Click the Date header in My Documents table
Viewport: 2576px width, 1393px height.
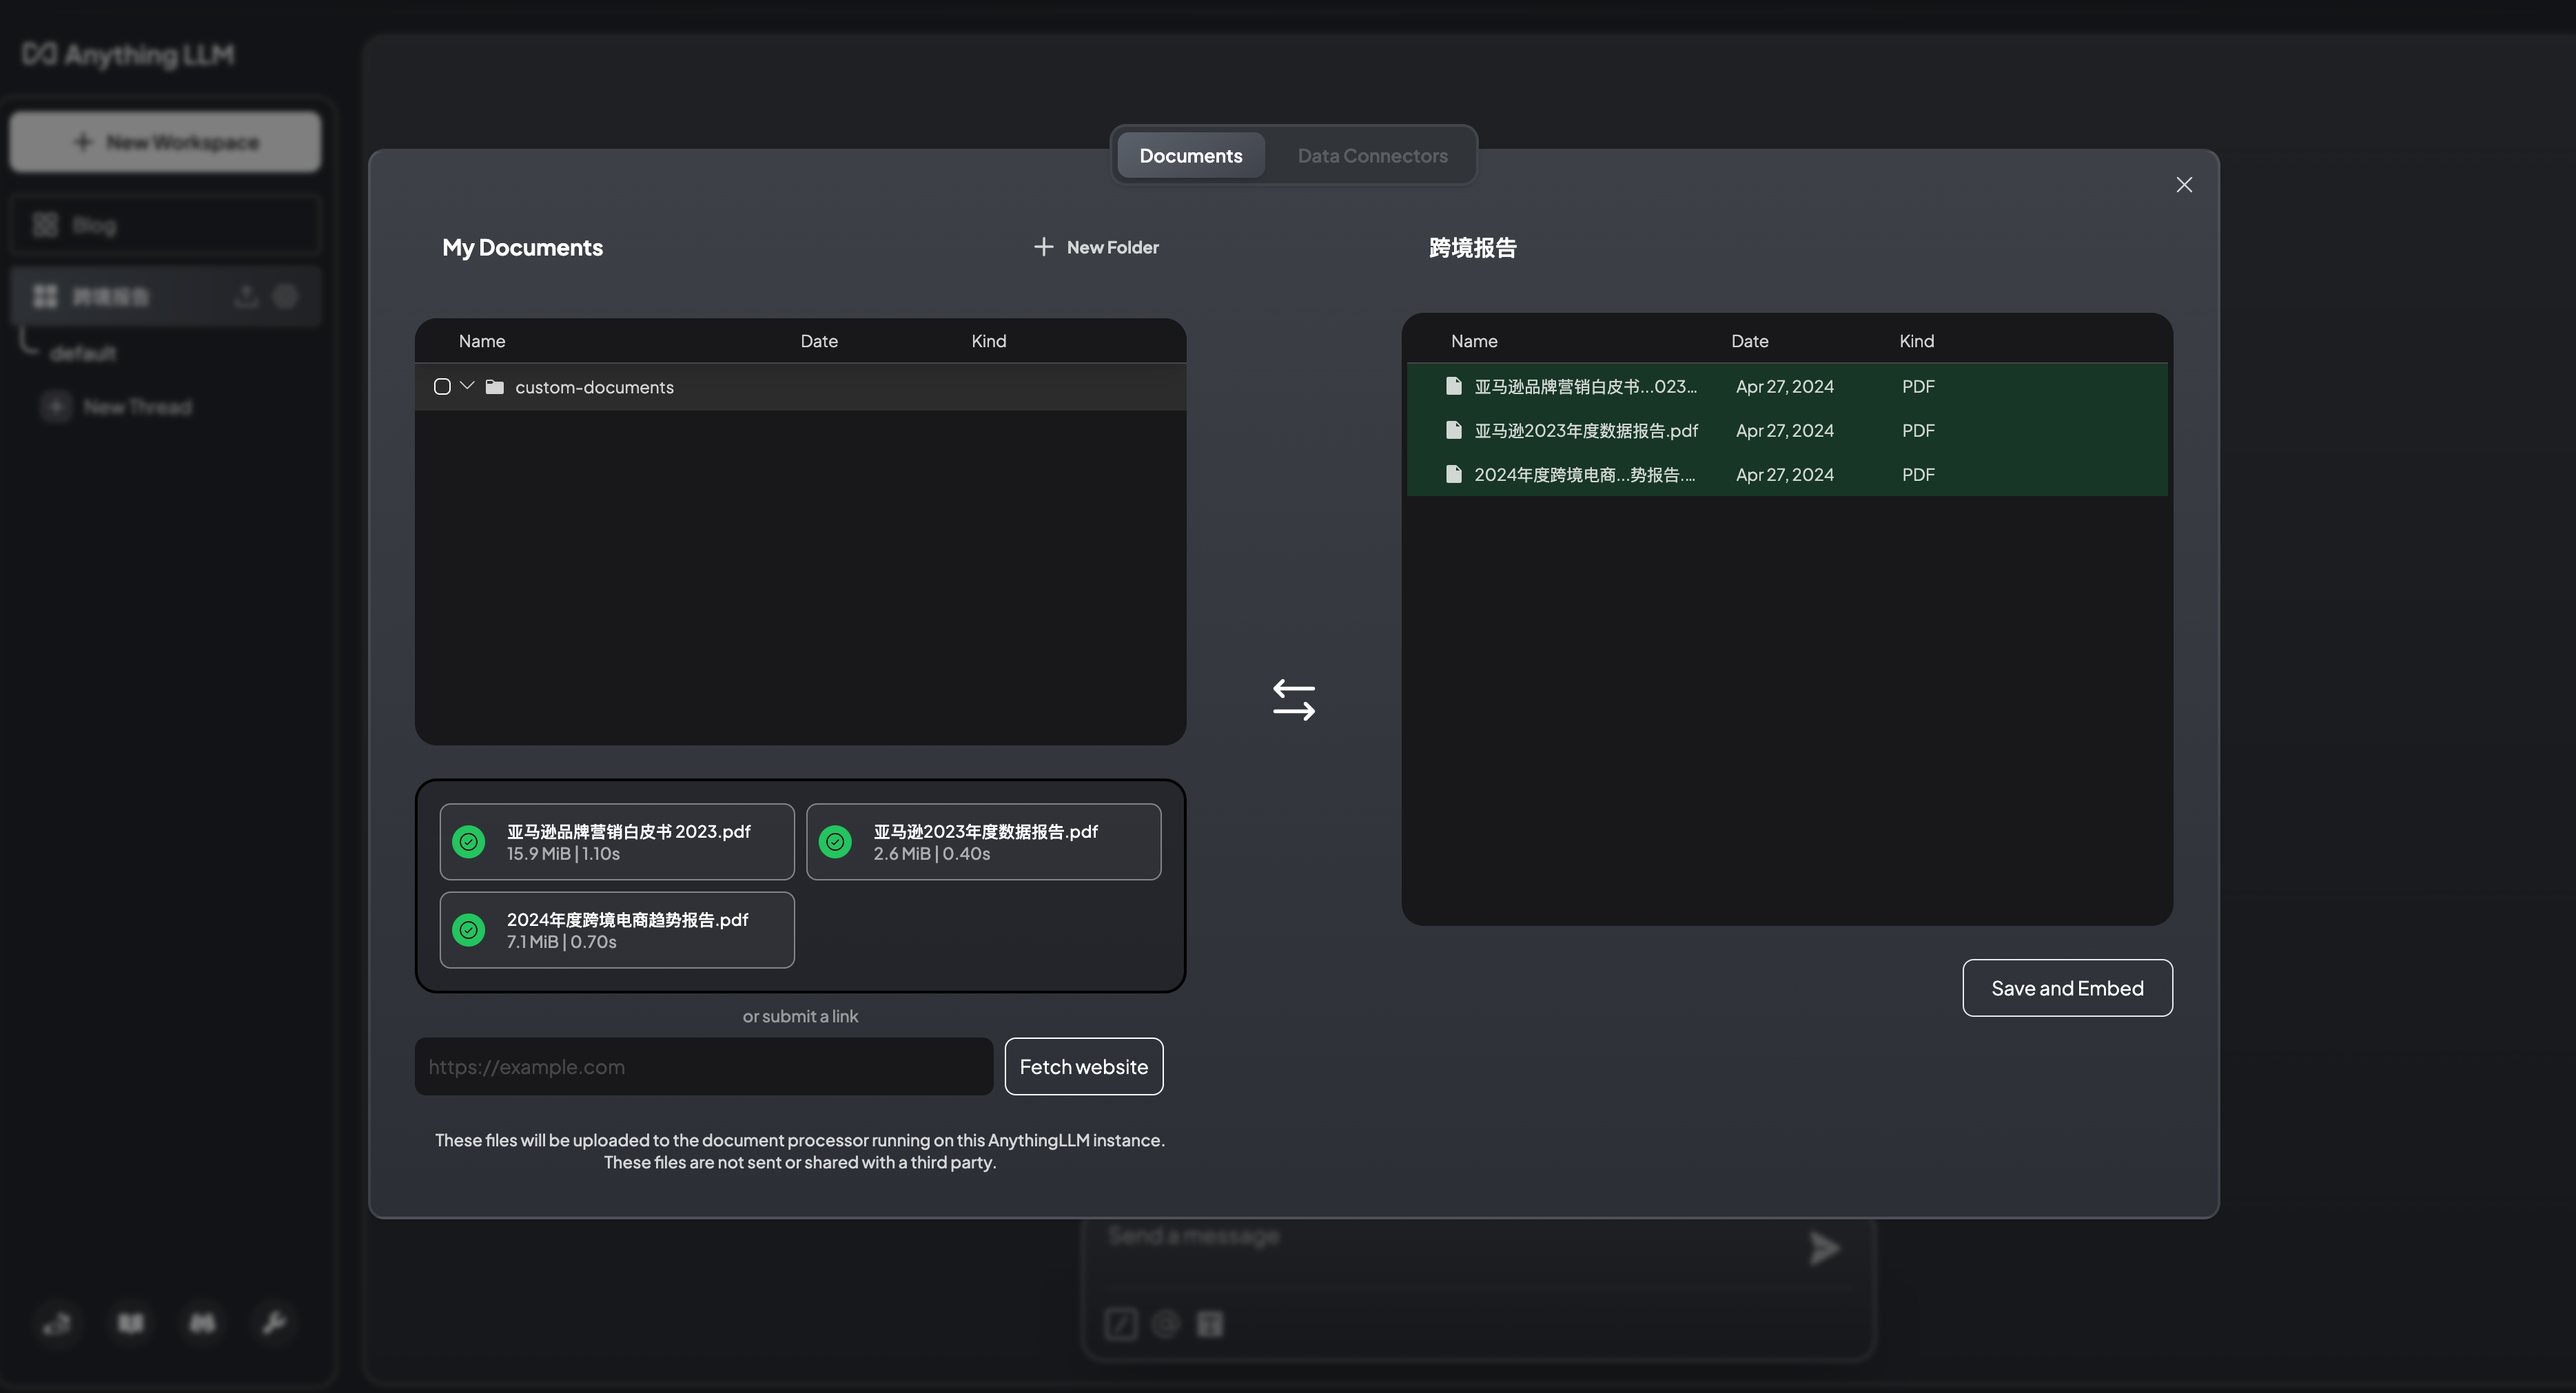point(819,341)
